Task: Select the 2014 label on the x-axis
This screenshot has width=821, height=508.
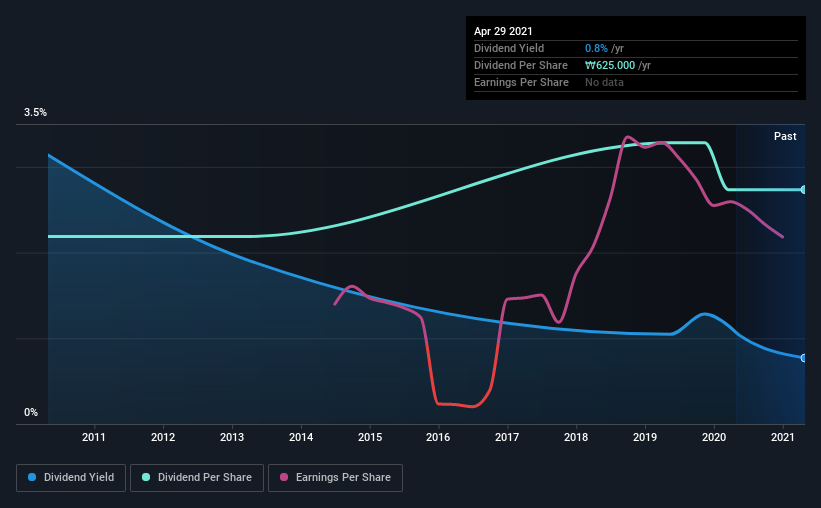Action: point(301,437)
